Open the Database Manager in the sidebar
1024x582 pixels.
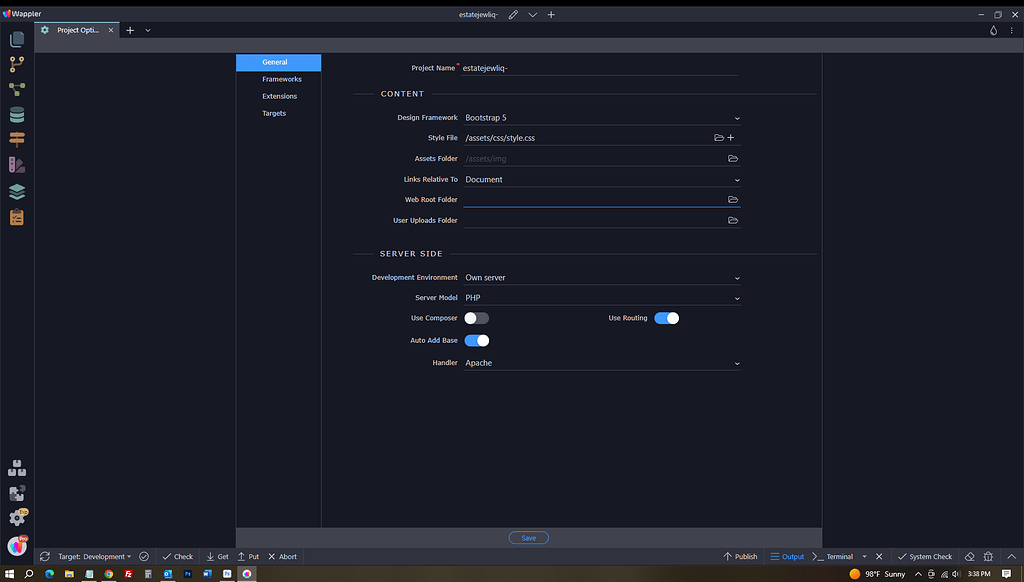pyautogui.click(x=16, y=113)
